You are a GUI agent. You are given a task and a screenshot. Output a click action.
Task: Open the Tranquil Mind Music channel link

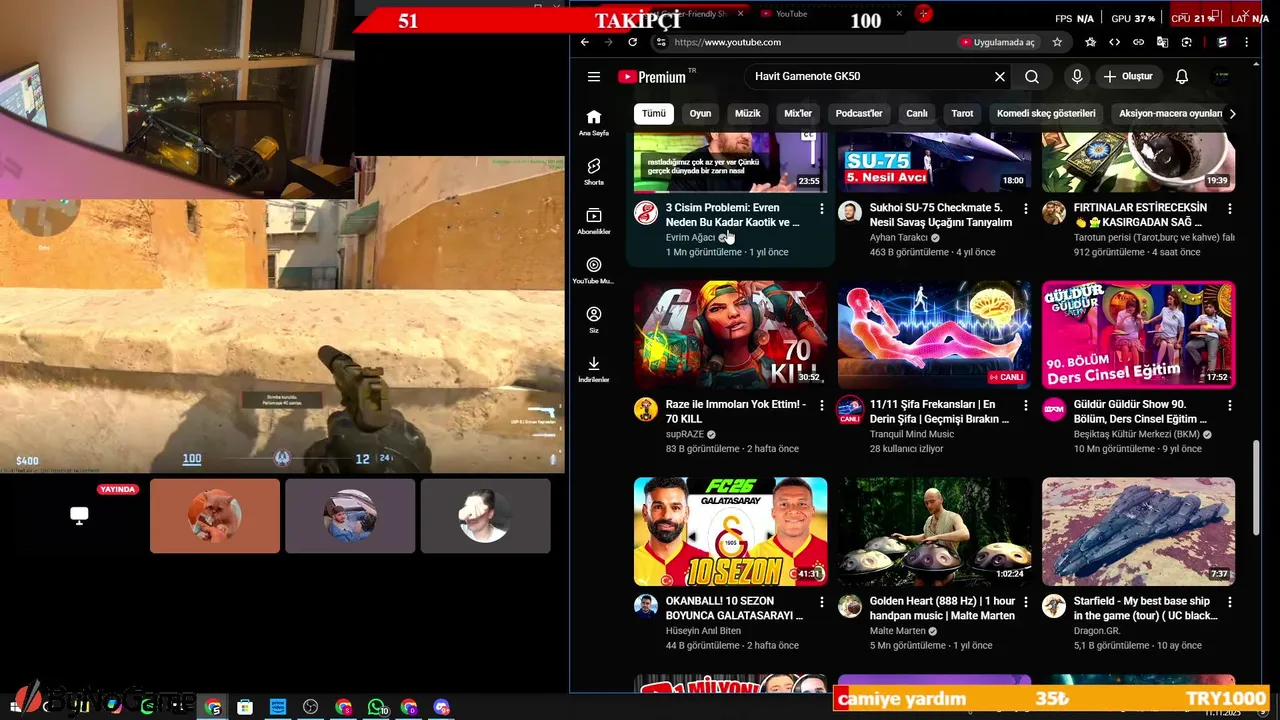[912, 434]
